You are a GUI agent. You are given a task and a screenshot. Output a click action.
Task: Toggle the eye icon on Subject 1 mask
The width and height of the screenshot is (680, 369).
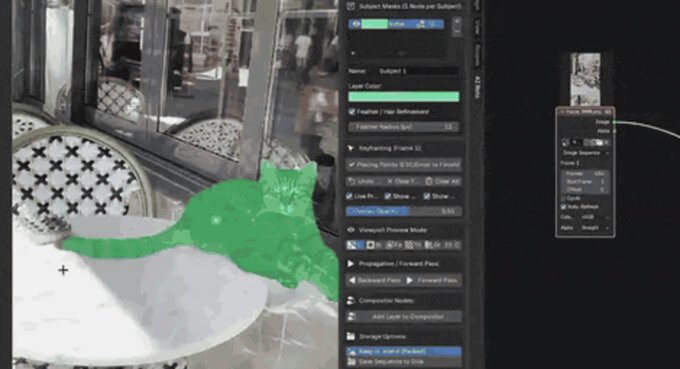pyautogui.click(x=356, y=24)
